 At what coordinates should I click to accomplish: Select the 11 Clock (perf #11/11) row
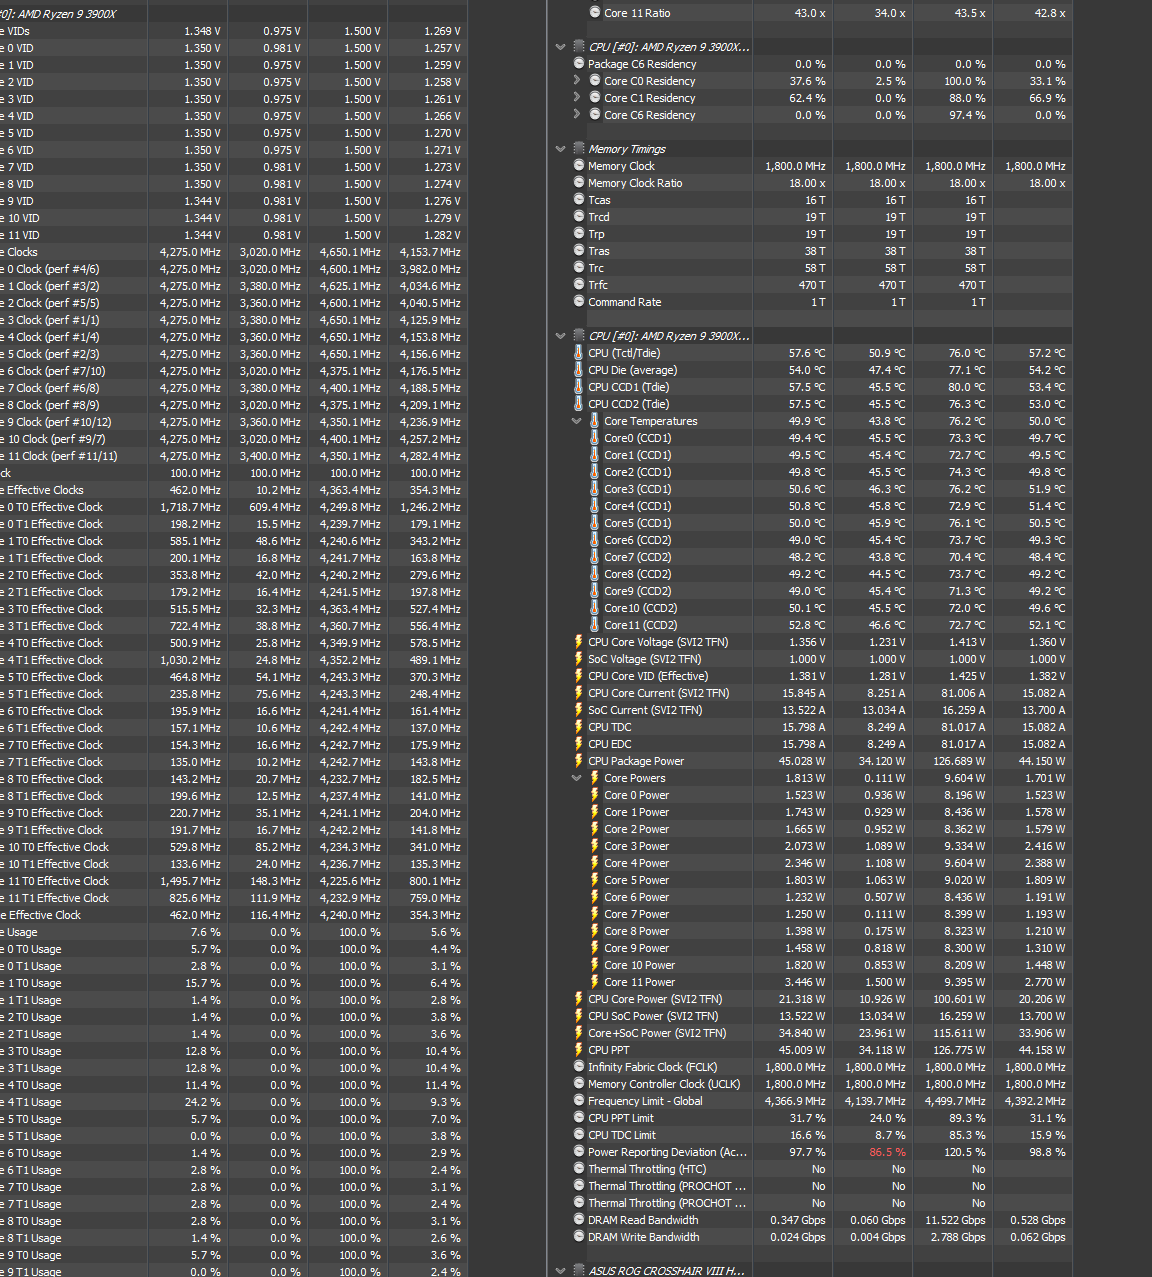coord(233,456)
